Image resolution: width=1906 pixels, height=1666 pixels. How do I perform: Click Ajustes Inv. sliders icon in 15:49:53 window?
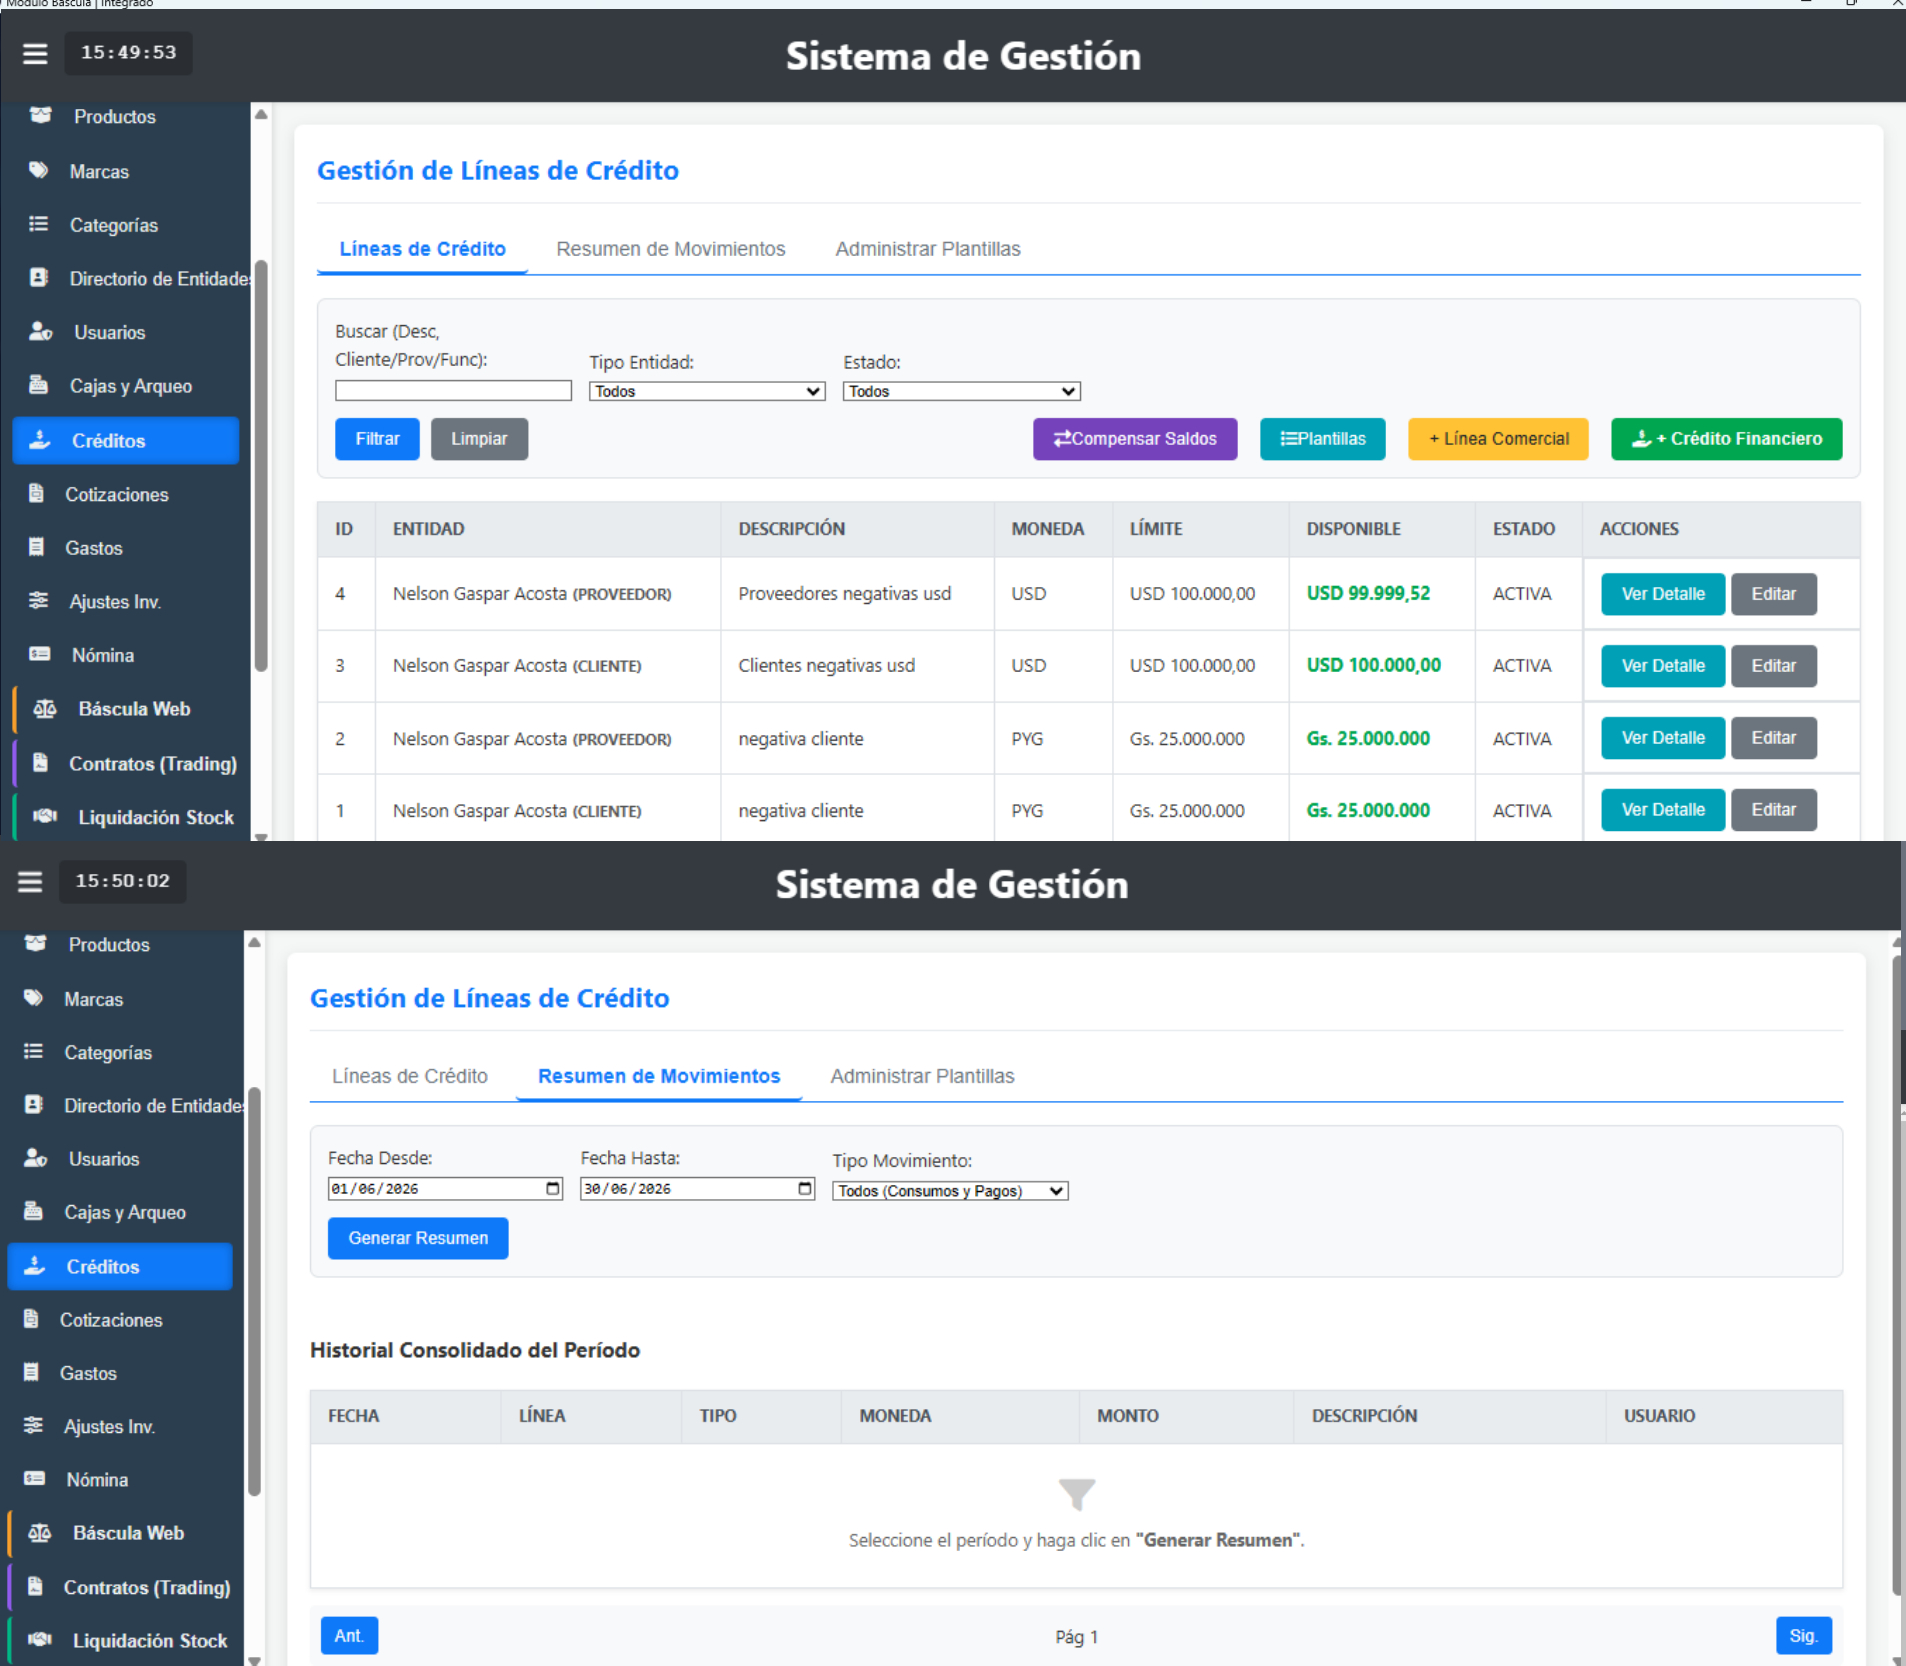coord(38,601)
